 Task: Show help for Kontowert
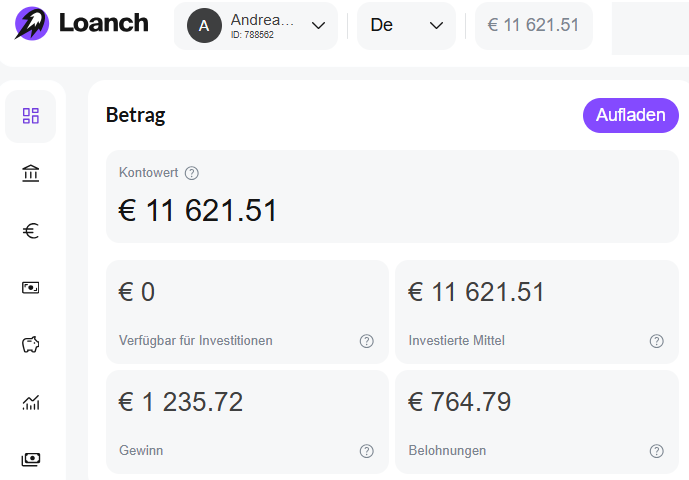(x=192, y=172)
